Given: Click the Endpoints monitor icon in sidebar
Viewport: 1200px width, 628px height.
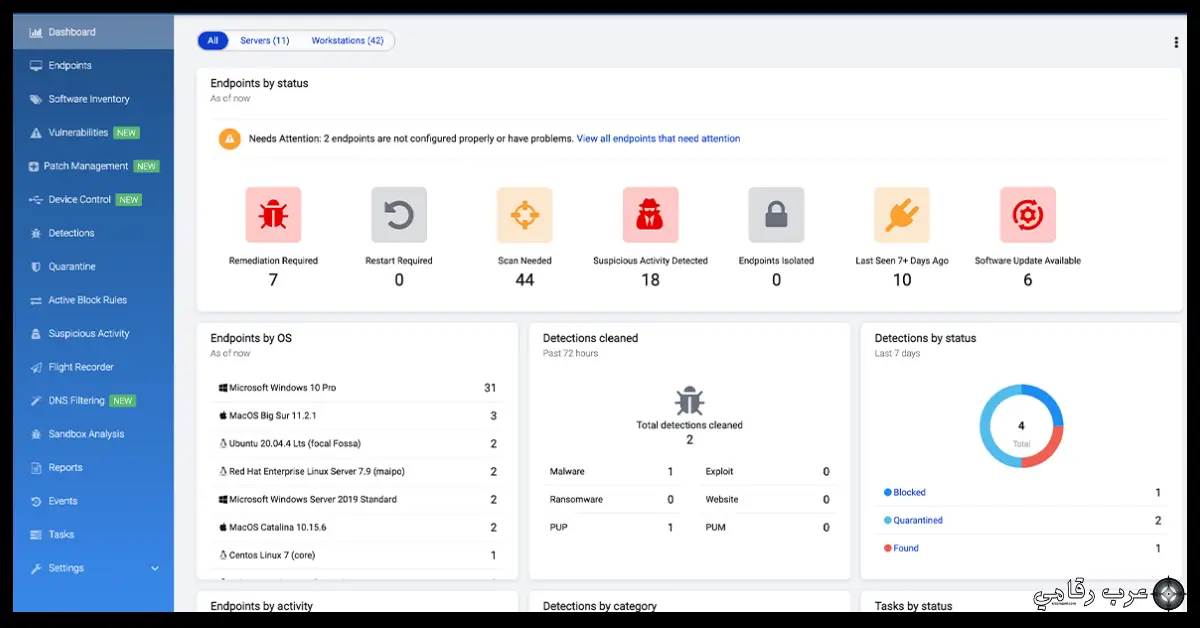Looking at the screenshot, I should coord(36,66).
